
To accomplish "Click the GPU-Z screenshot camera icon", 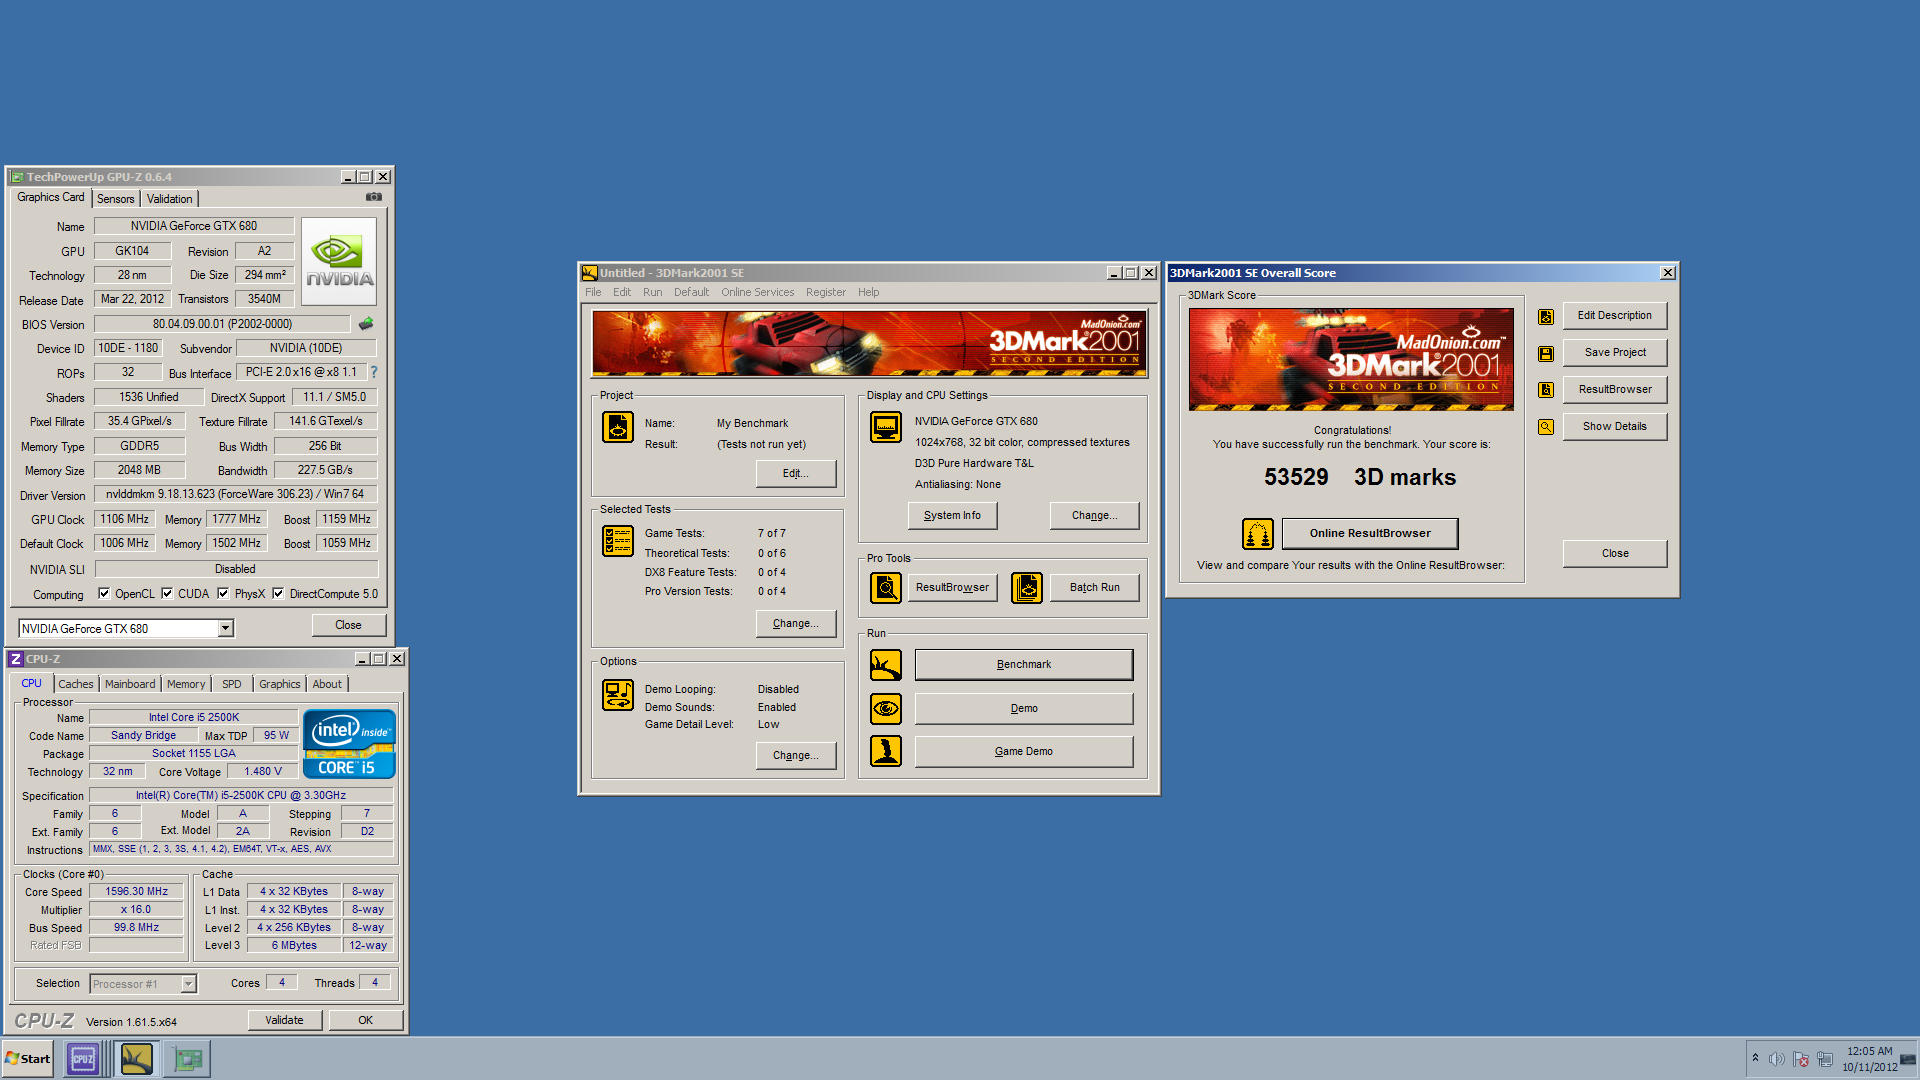I will [374, 197].
